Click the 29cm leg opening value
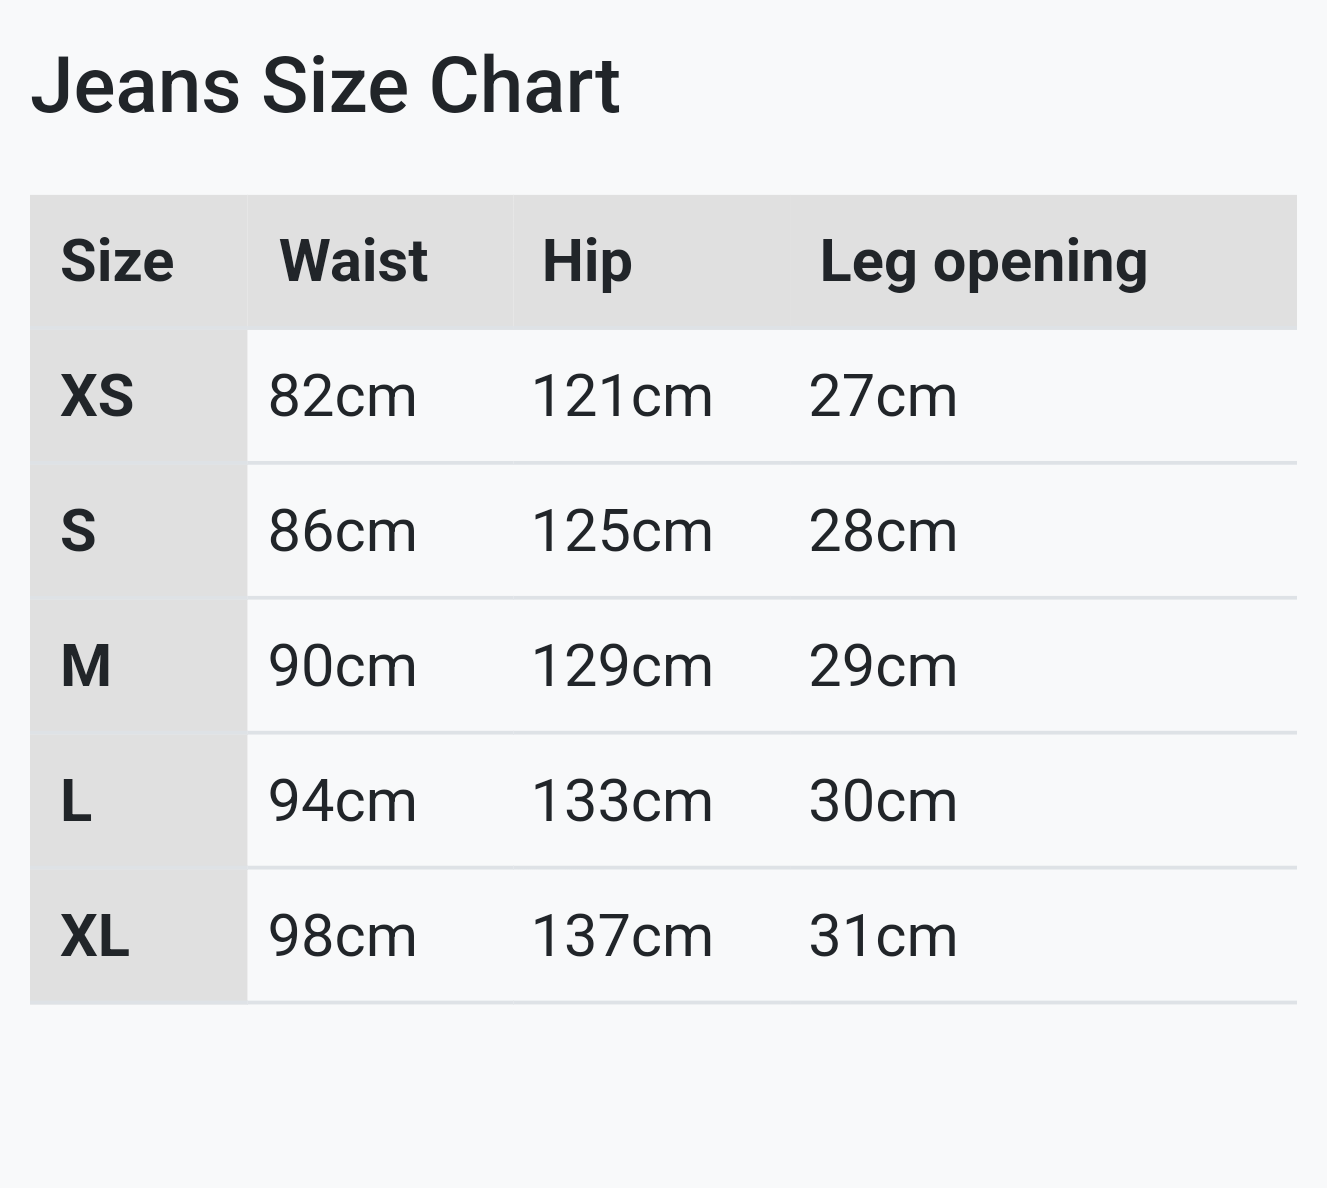The height and width of the screenshot is (1189, 1327). click(x=883, y=666)
